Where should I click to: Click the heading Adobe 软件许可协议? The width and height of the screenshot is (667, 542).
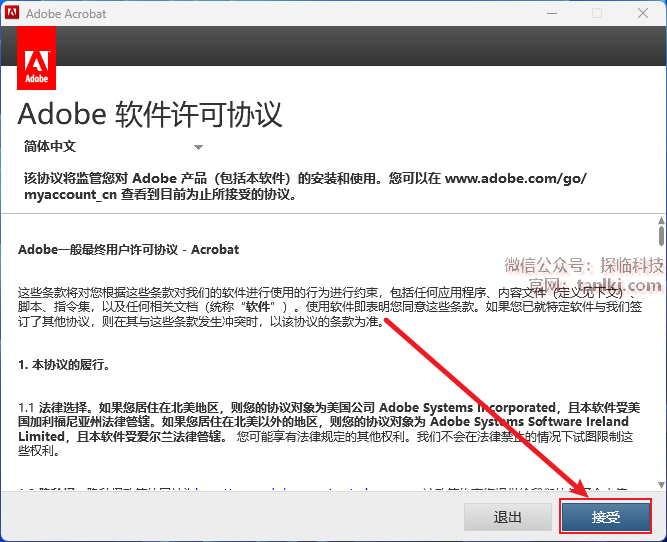150,114
